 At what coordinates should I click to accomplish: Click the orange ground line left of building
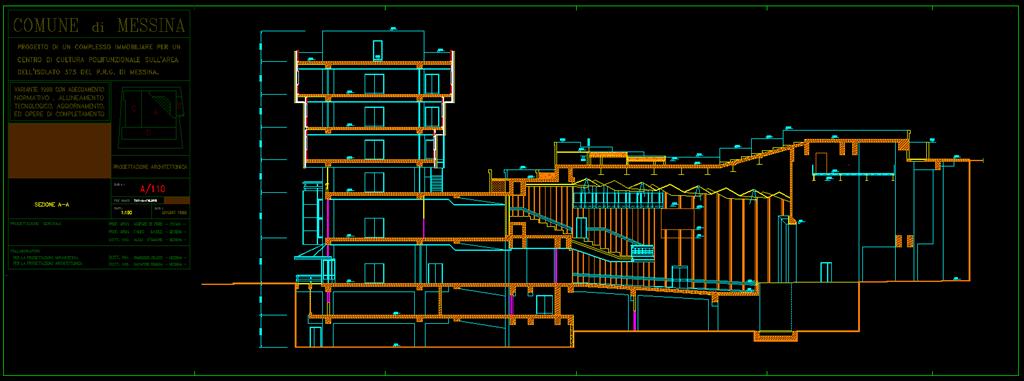(x=248, y=284)
